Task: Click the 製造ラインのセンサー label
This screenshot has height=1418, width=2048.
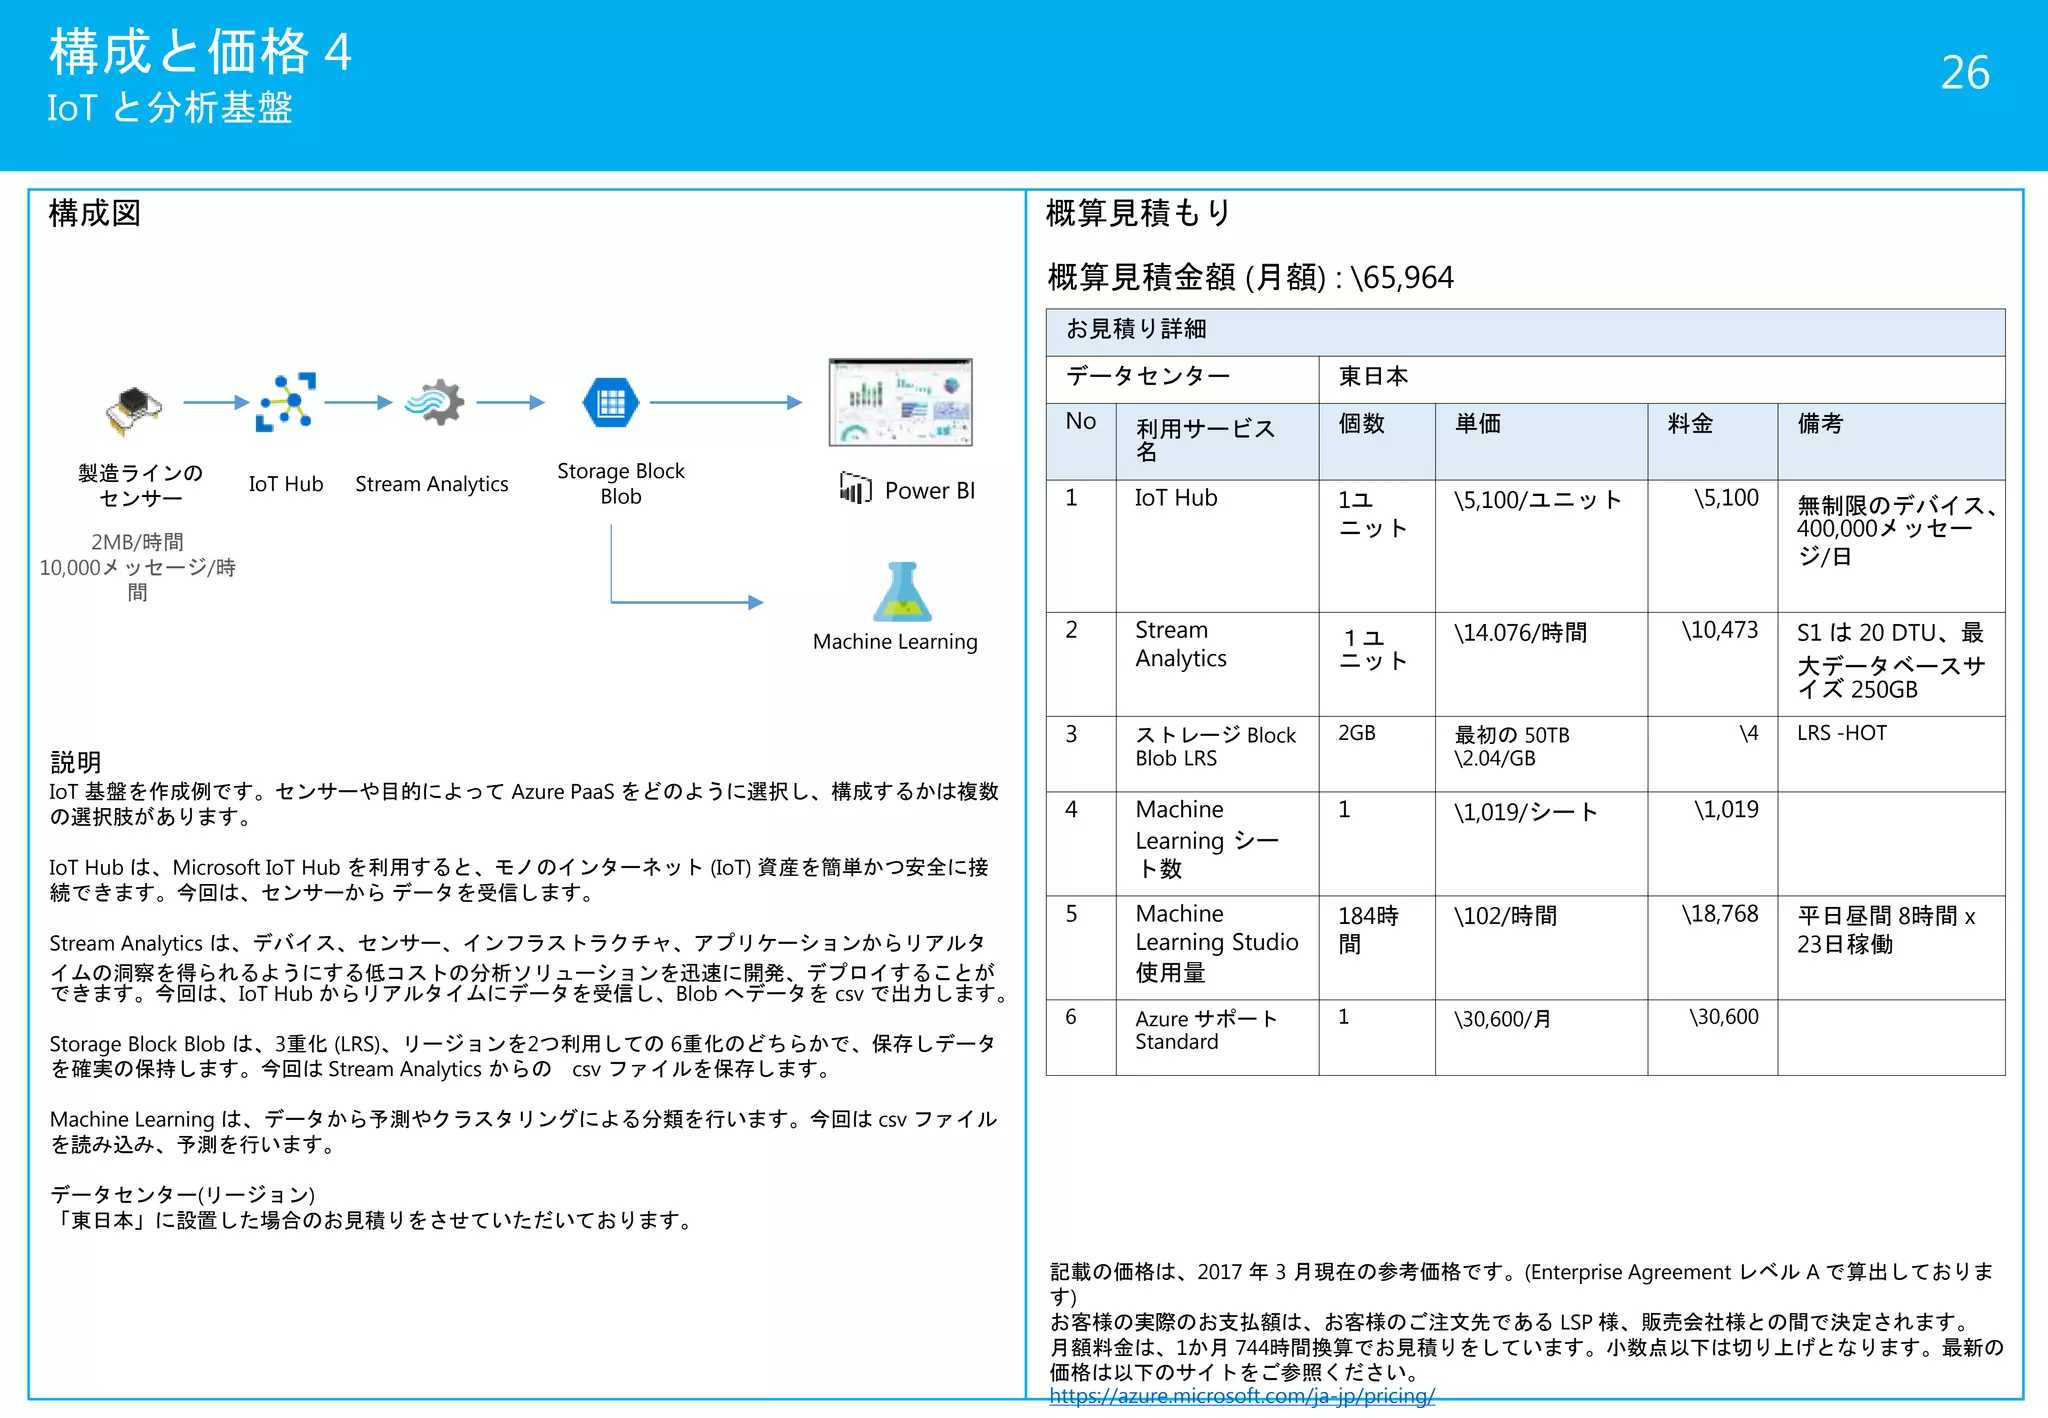Action: [140, 485]
